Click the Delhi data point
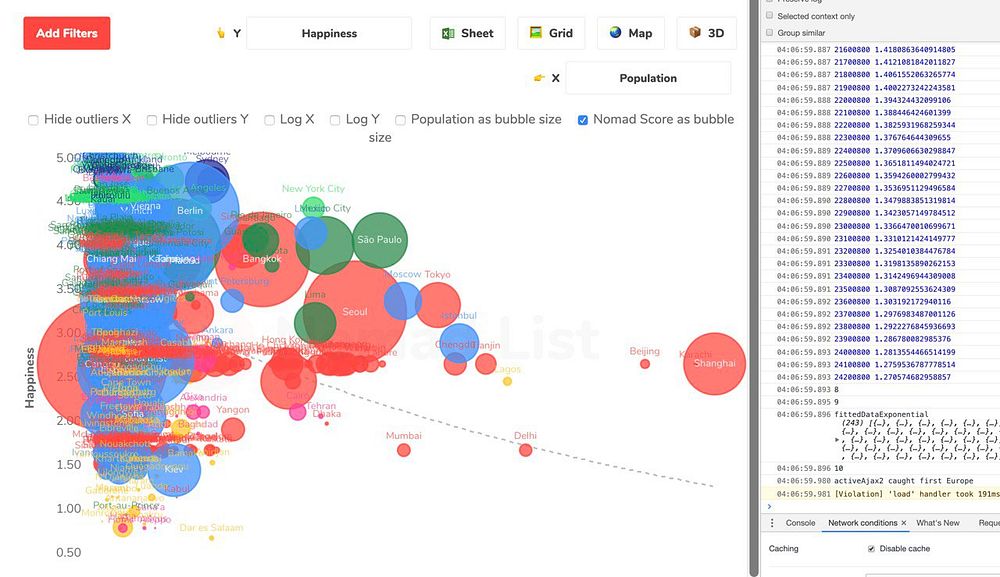The width and height of the screenshot is (1000, 577). 526,450
